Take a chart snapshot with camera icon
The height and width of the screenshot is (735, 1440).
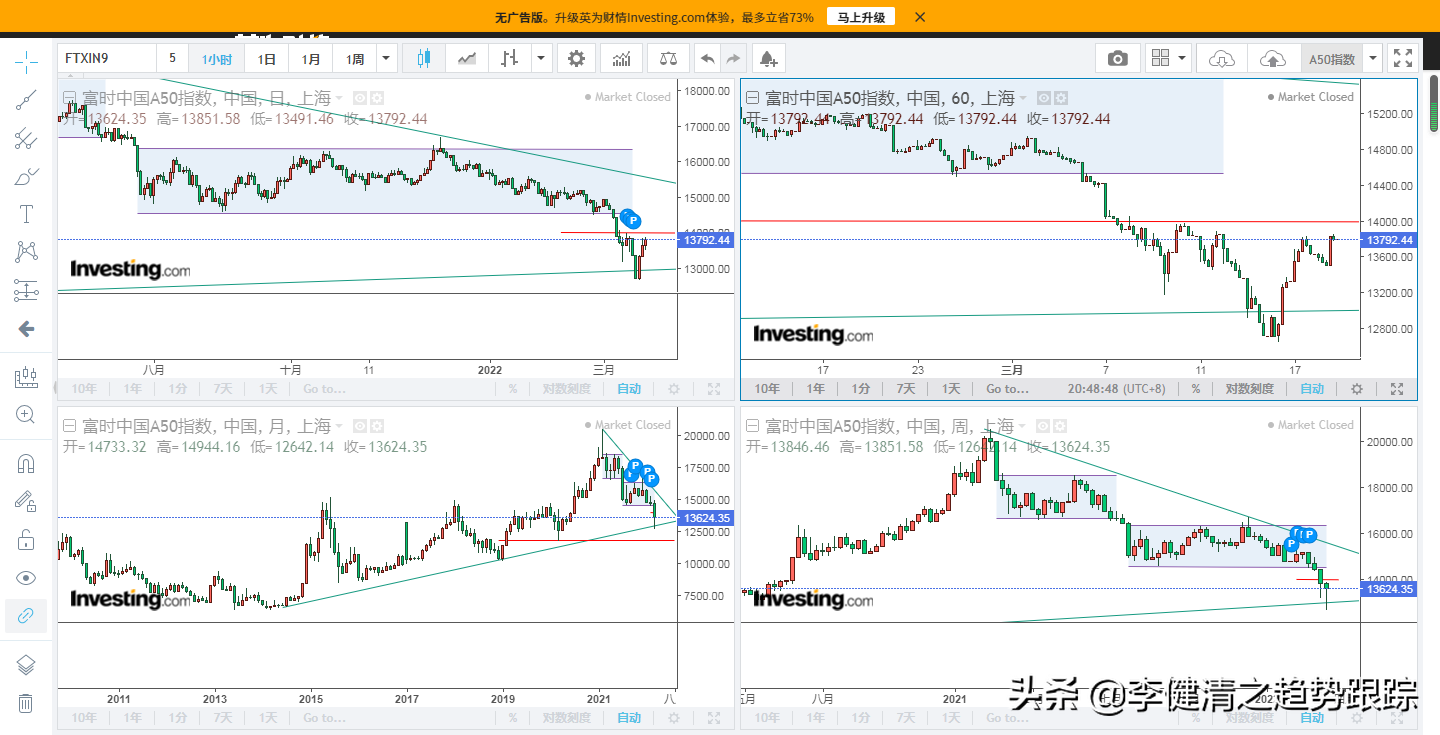[1117, 59]
